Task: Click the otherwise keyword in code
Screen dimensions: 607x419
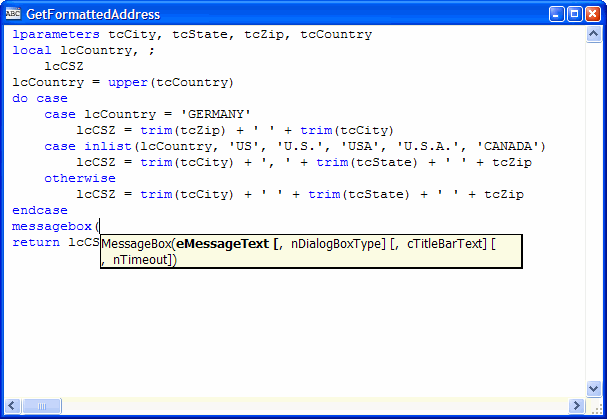Action: tap(79, 178)
